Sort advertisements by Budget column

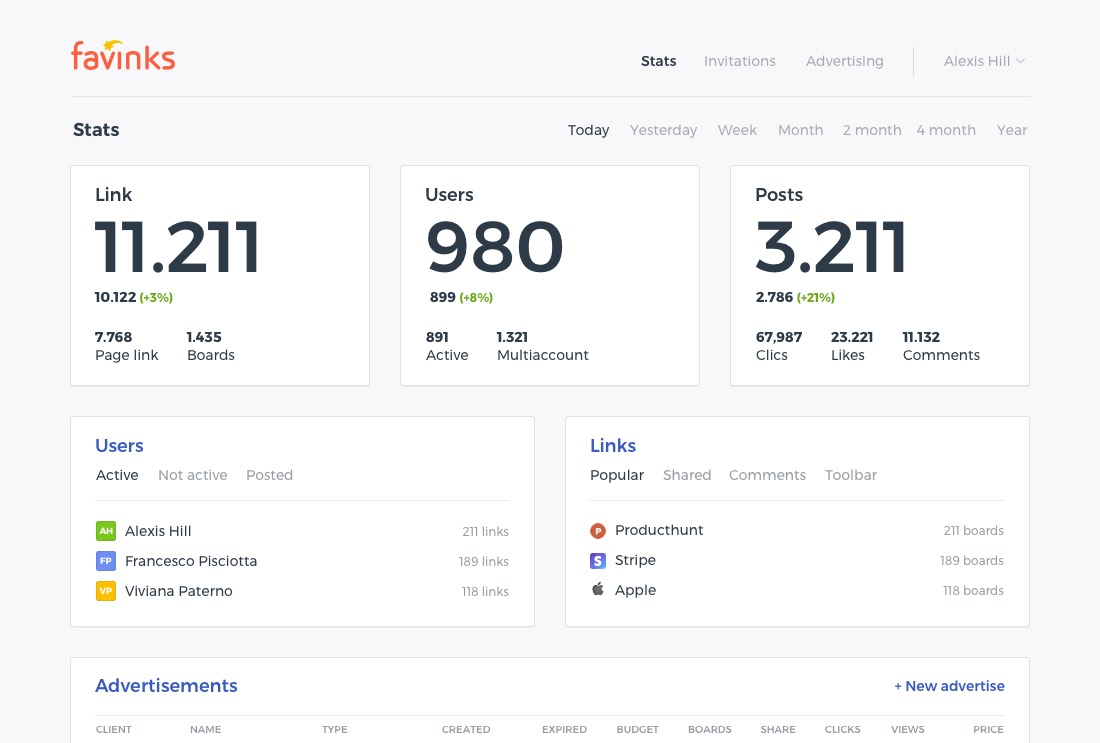637,730
